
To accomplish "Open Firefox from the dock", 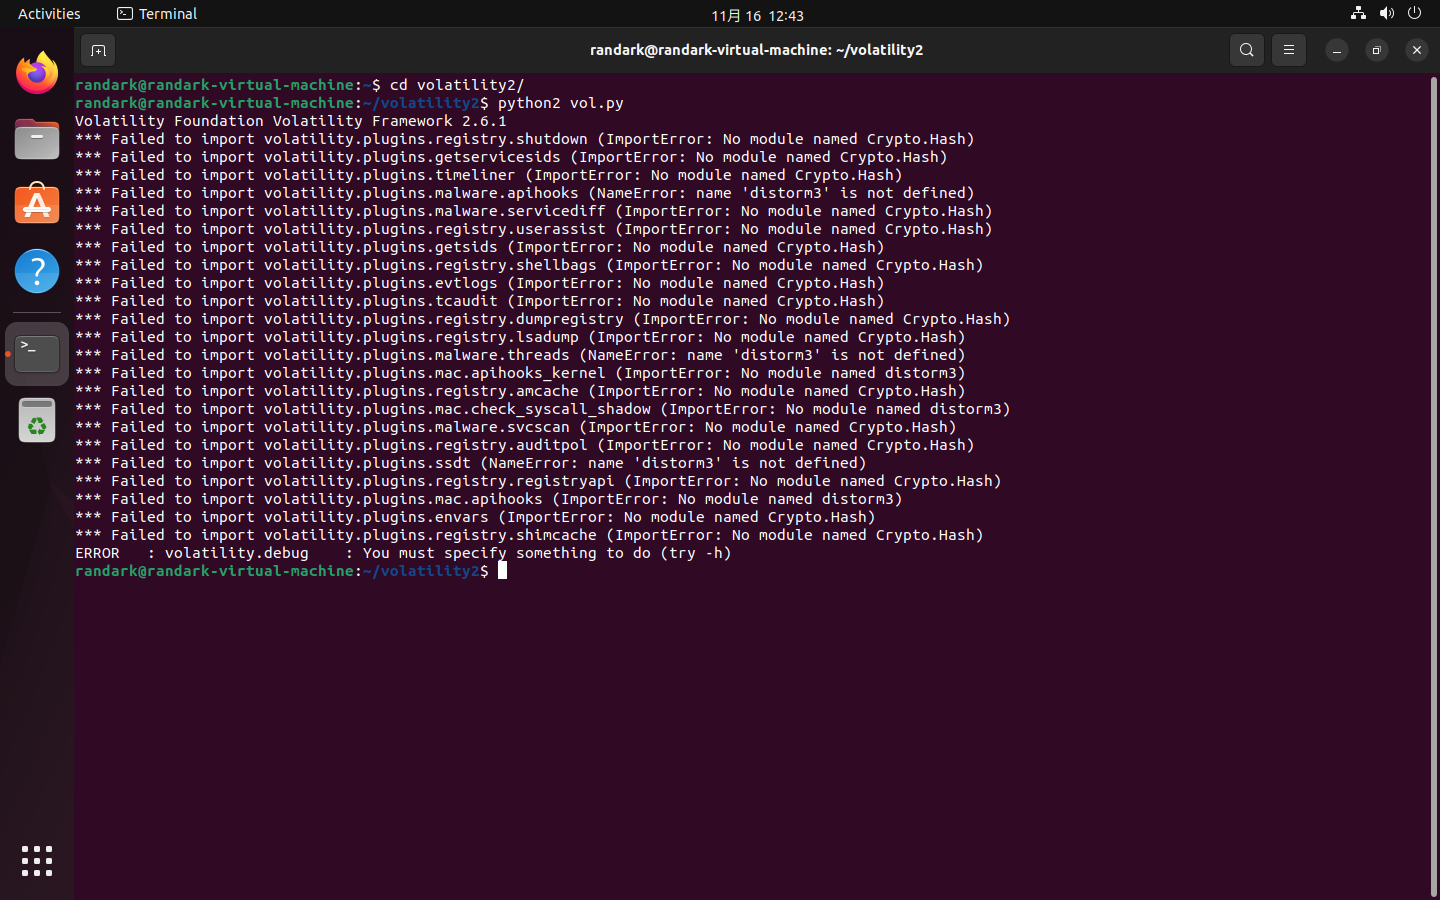I will coord(37,73).
